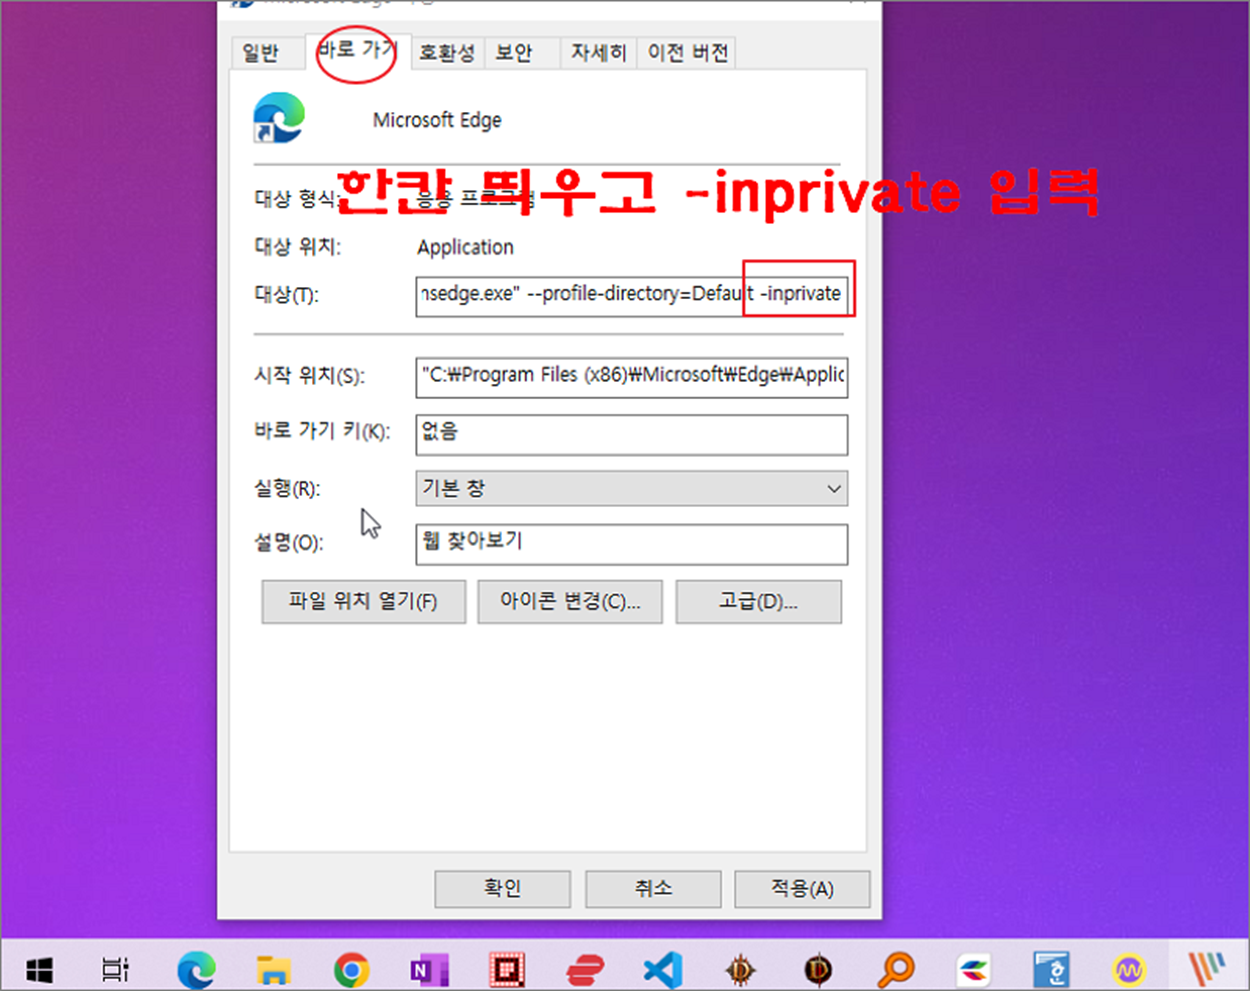Viewport: 1250px width, 991px height.
Task: Open the second Diablo icon with red border
Action: pyautogui.click(x=818, y=969)
